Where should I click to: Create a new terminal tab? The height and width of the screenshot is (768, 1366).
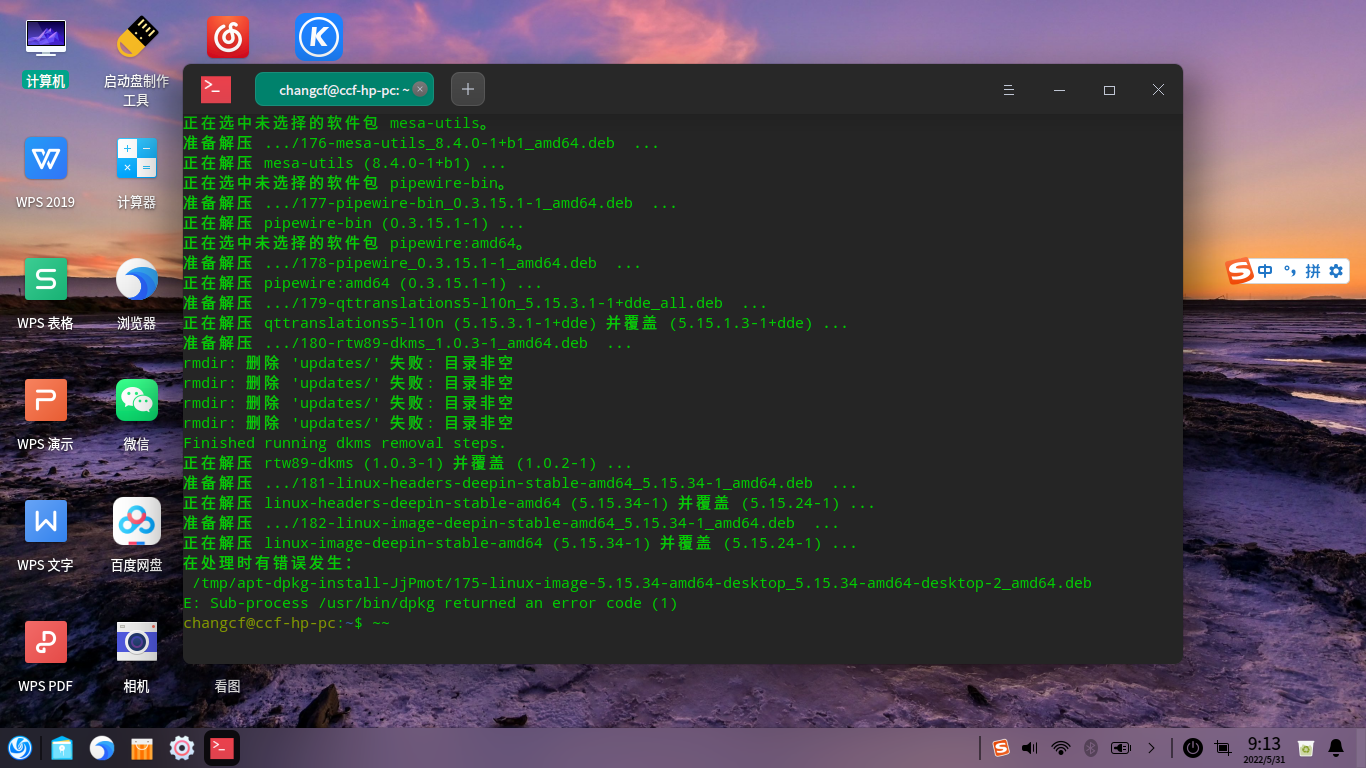[467, 89]
